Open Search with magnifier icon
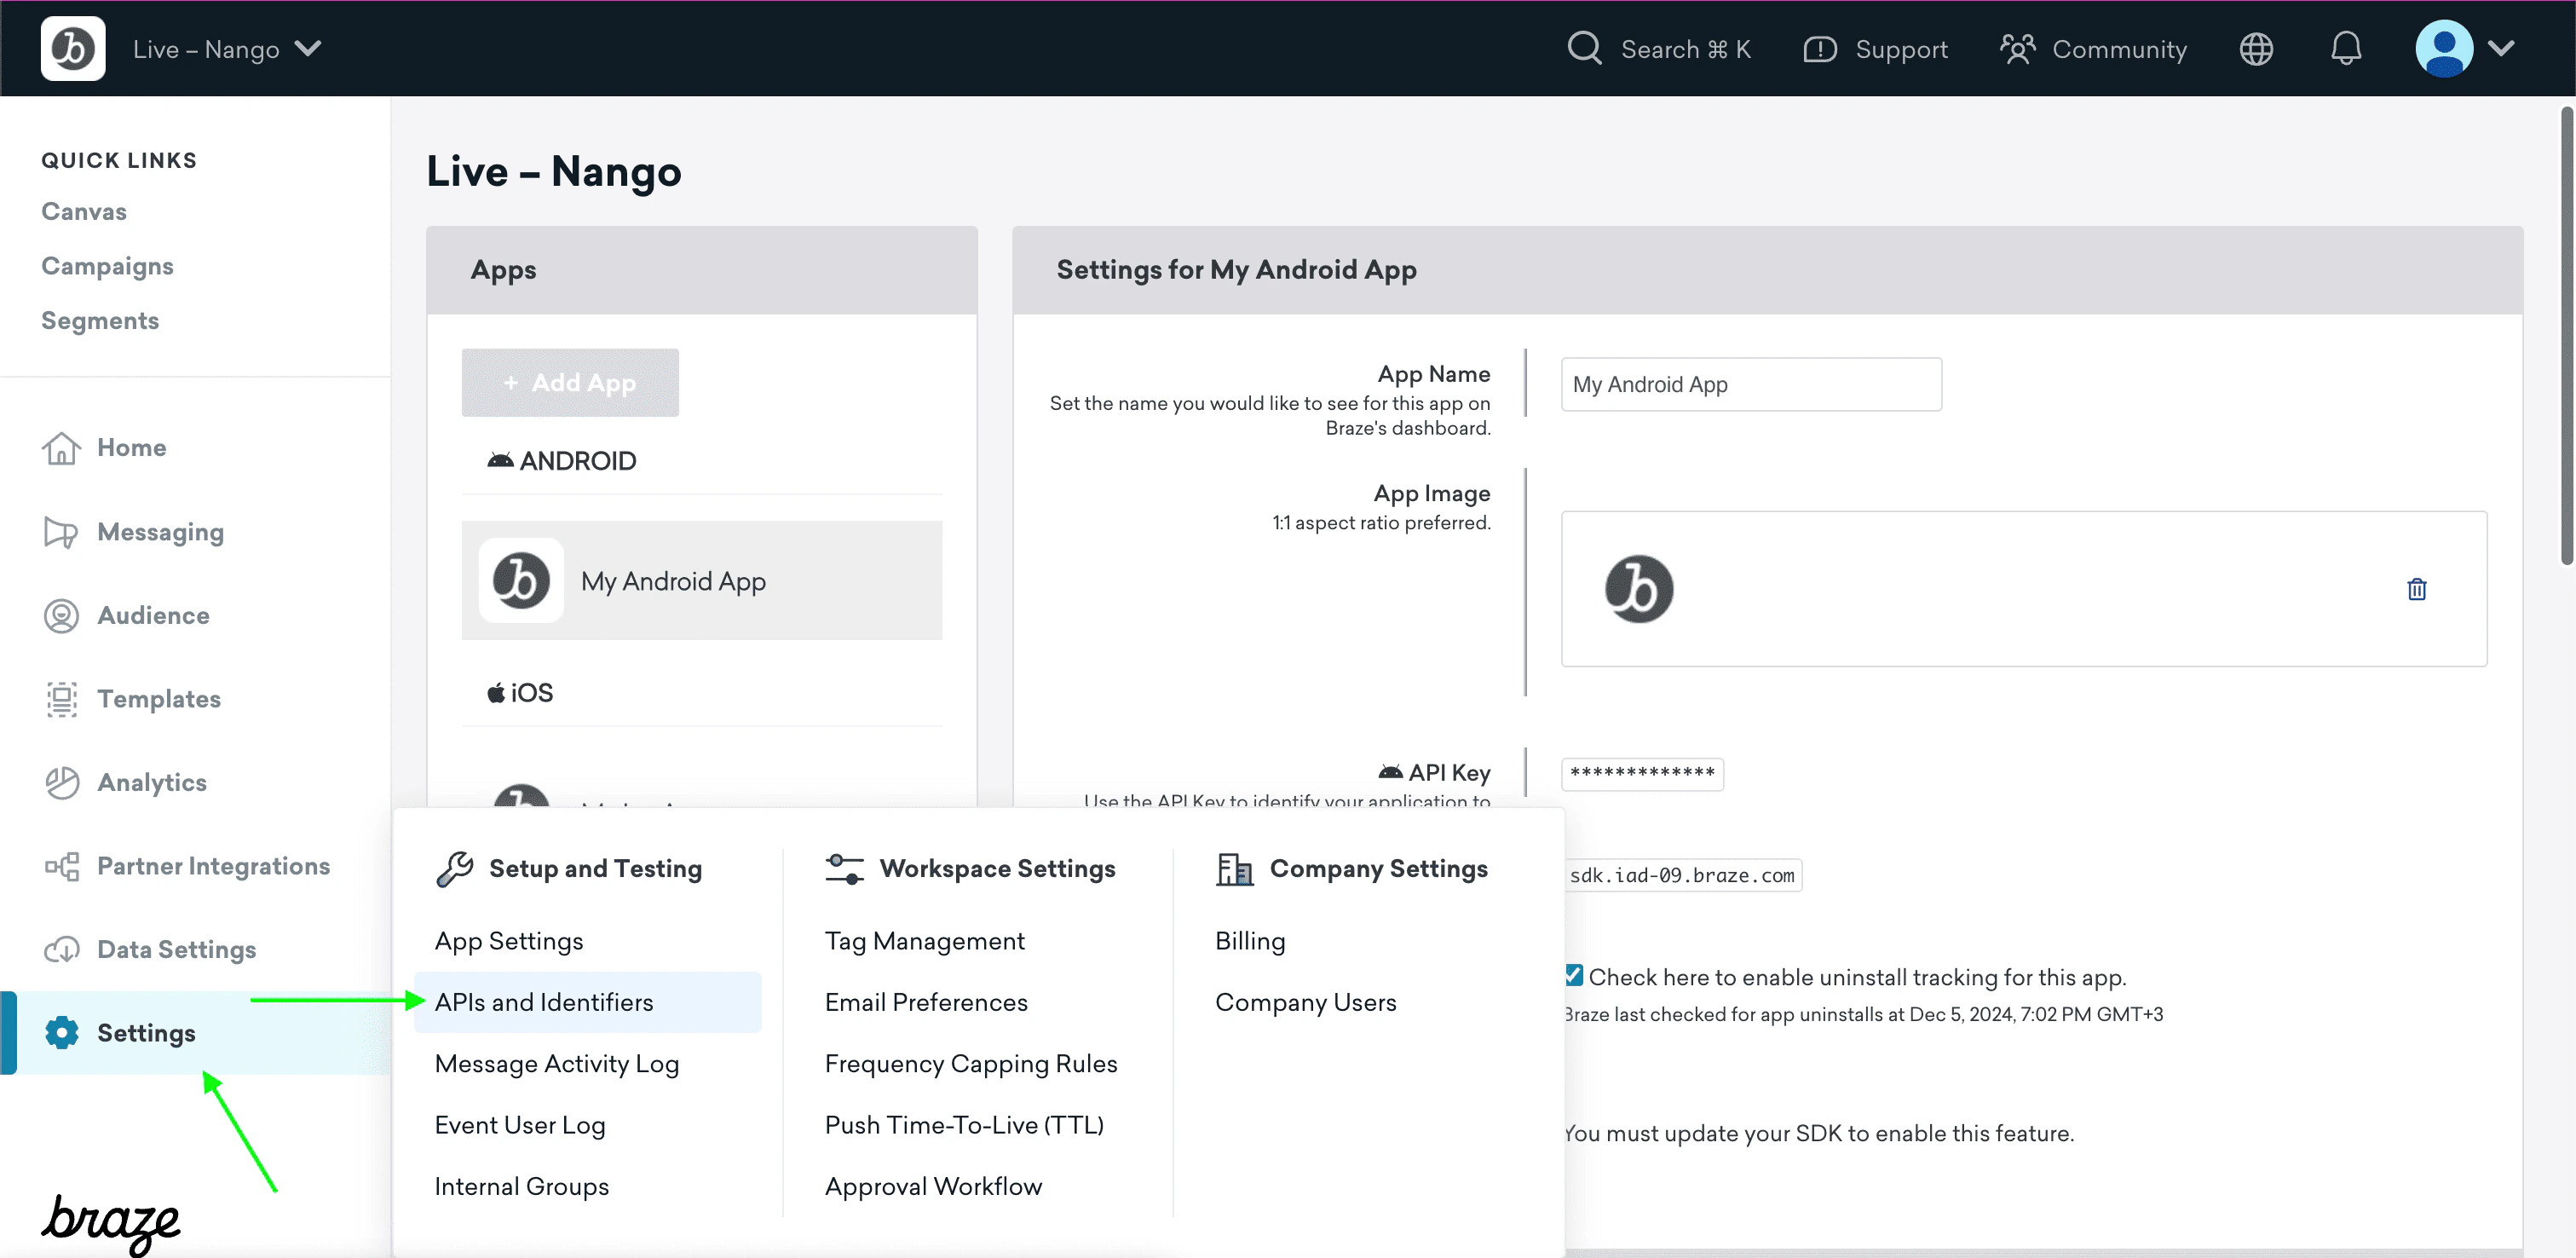 [1584, 48]
